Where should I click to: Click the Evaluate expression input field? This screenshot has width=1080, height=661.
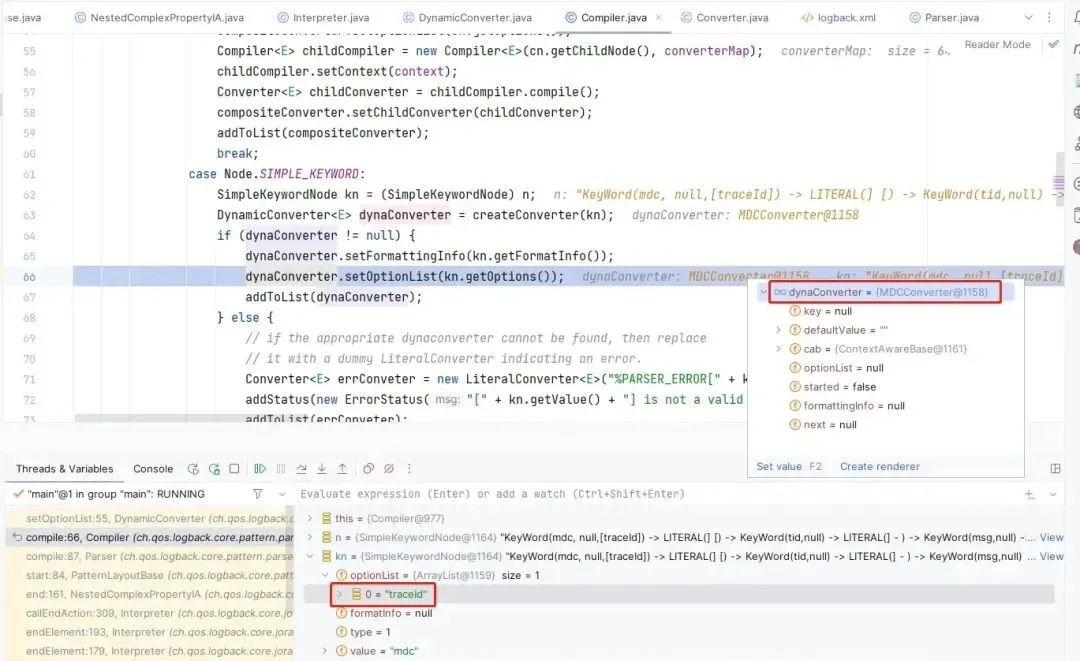[x=658, y=494]
